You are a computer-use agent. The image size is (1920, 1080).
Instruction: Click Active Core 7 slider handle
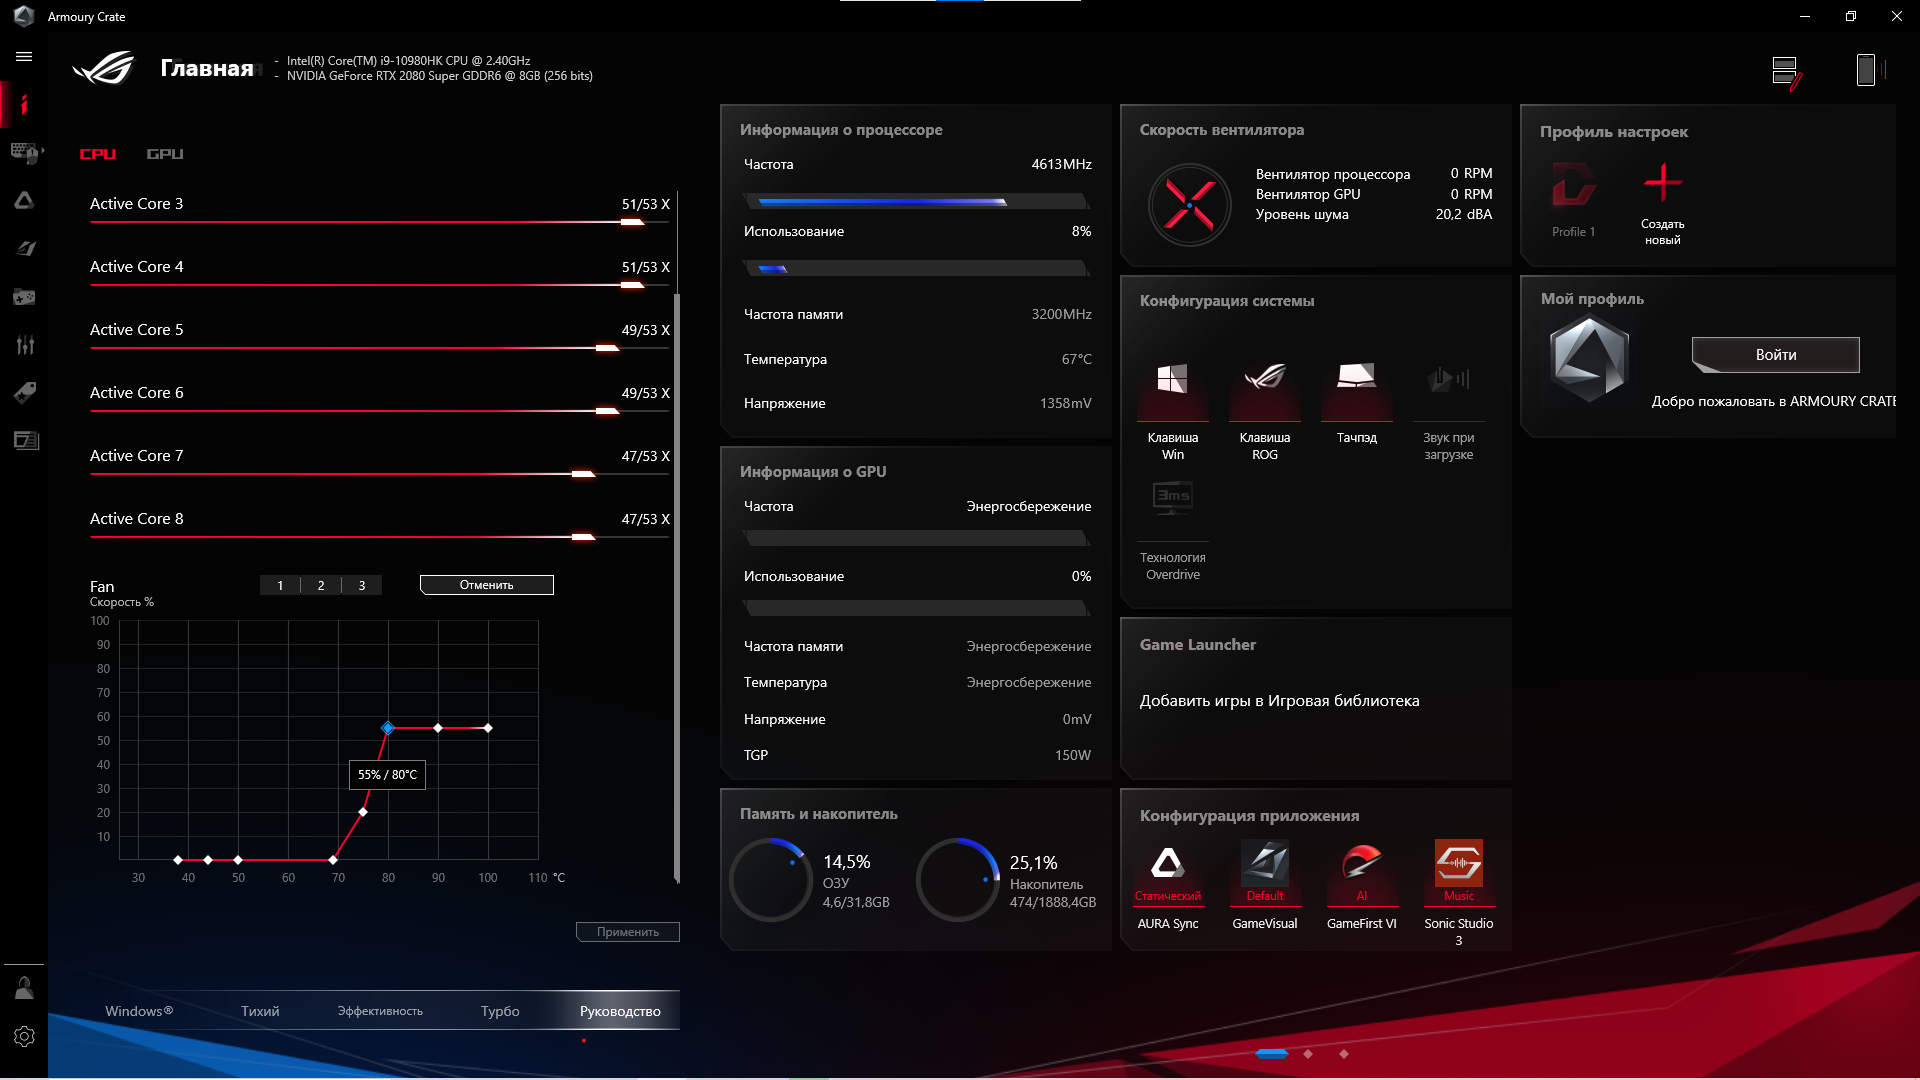pos(583,474)
